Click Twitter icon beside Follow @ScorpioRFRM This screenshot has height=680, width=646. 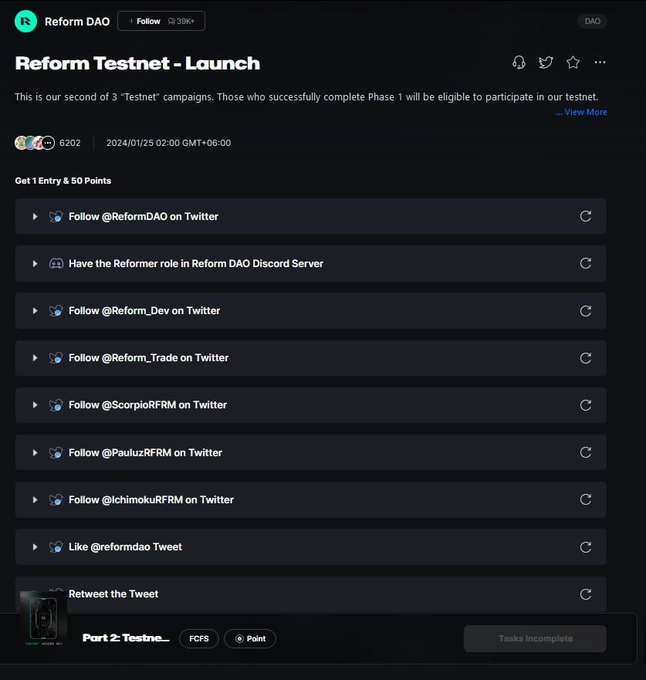click(x=56, y=405)
